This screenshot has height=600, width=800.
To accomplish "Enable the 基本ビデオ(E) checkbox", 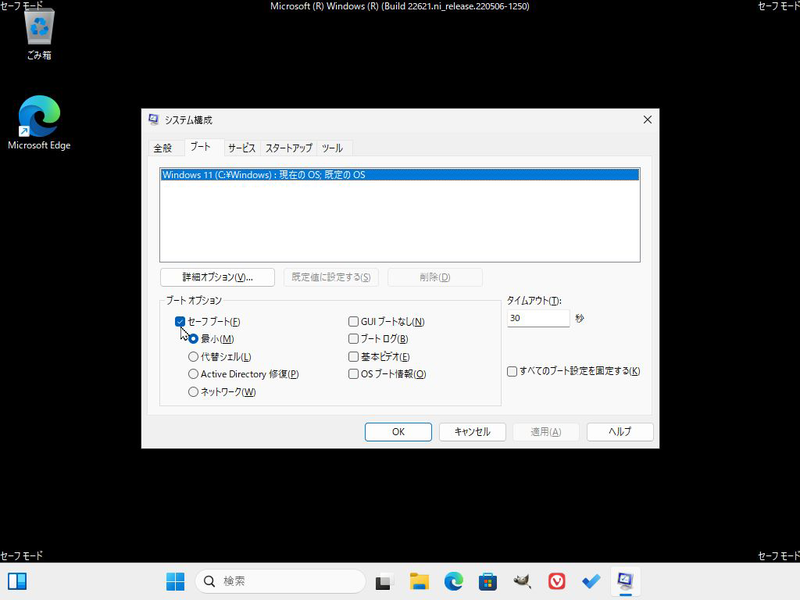I will (x=353, y=357).
